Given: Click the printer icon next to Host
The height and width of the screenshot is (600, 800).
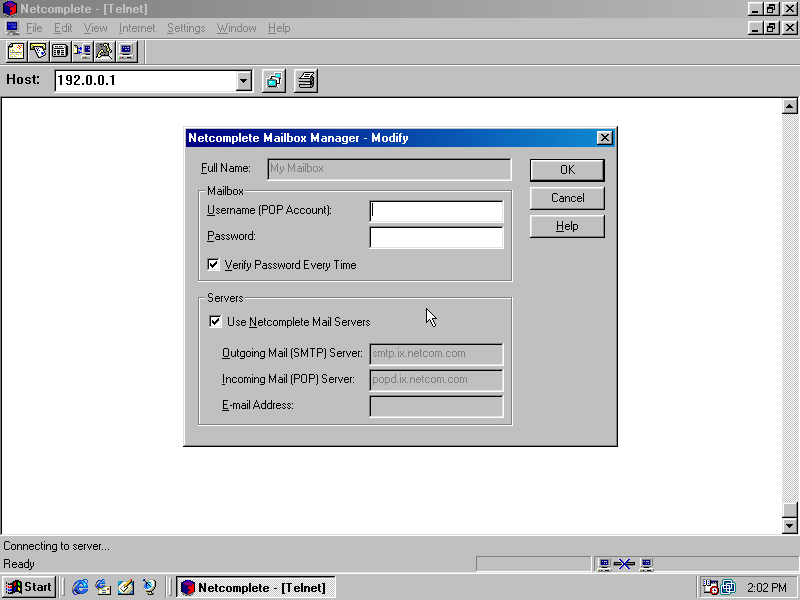Looking at the screenshot, I should click(306, 81).
